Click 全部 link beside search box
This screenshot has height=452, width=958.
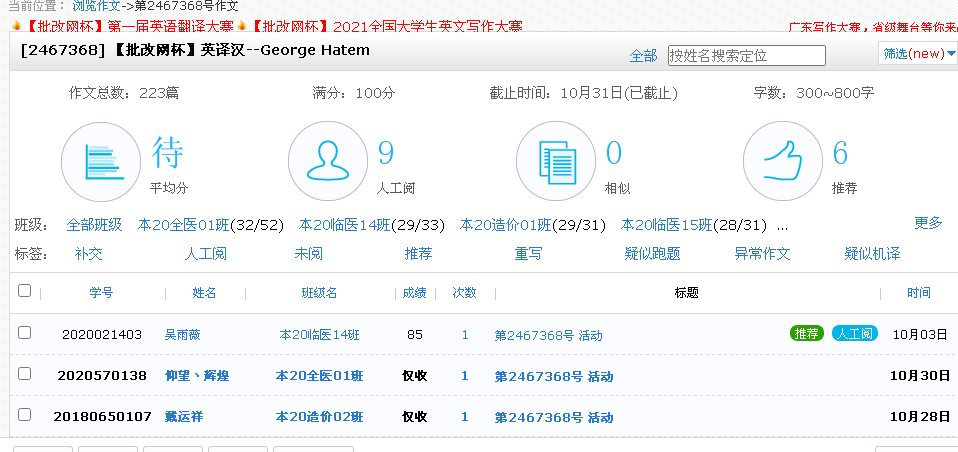[643, 55]
